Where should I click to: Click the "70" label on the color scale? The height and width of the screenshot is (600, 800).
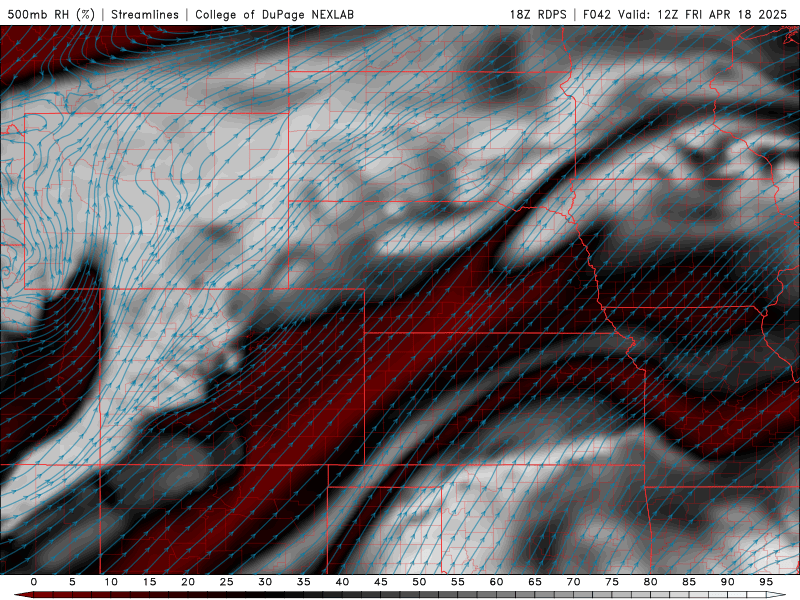[573, 582]
